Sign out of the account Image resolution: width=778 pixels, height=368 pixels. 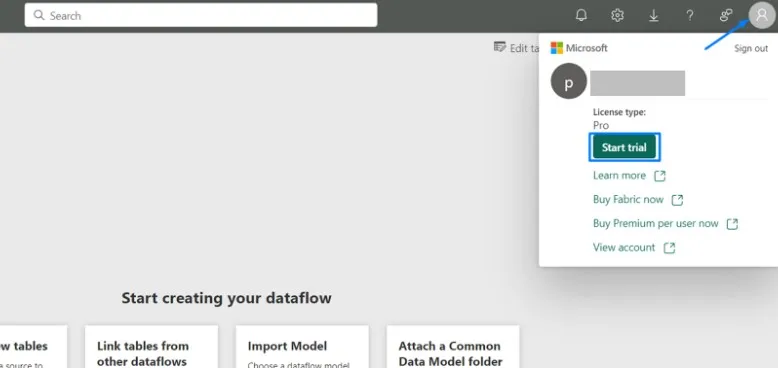pyautogui.click(x=751, y=49)
